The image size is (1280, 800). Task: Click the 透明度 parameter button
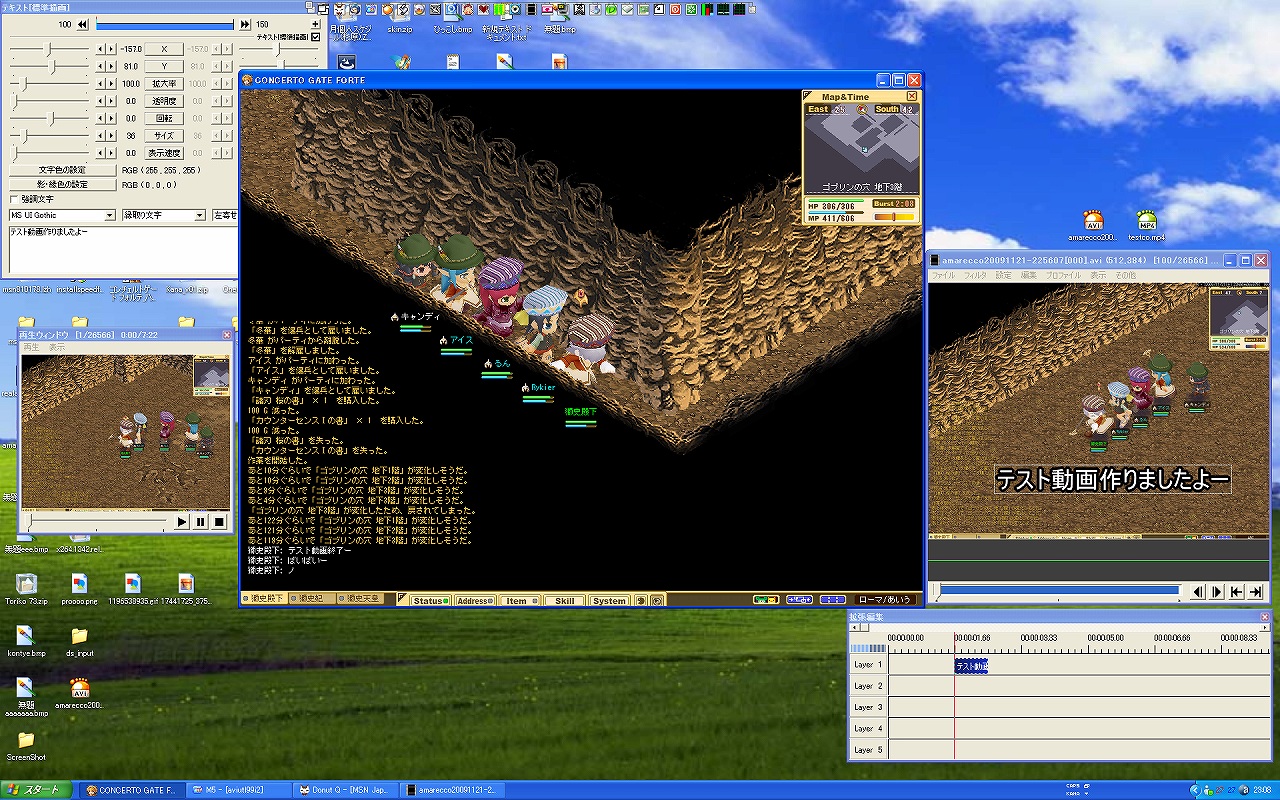(x=164, y=101)
